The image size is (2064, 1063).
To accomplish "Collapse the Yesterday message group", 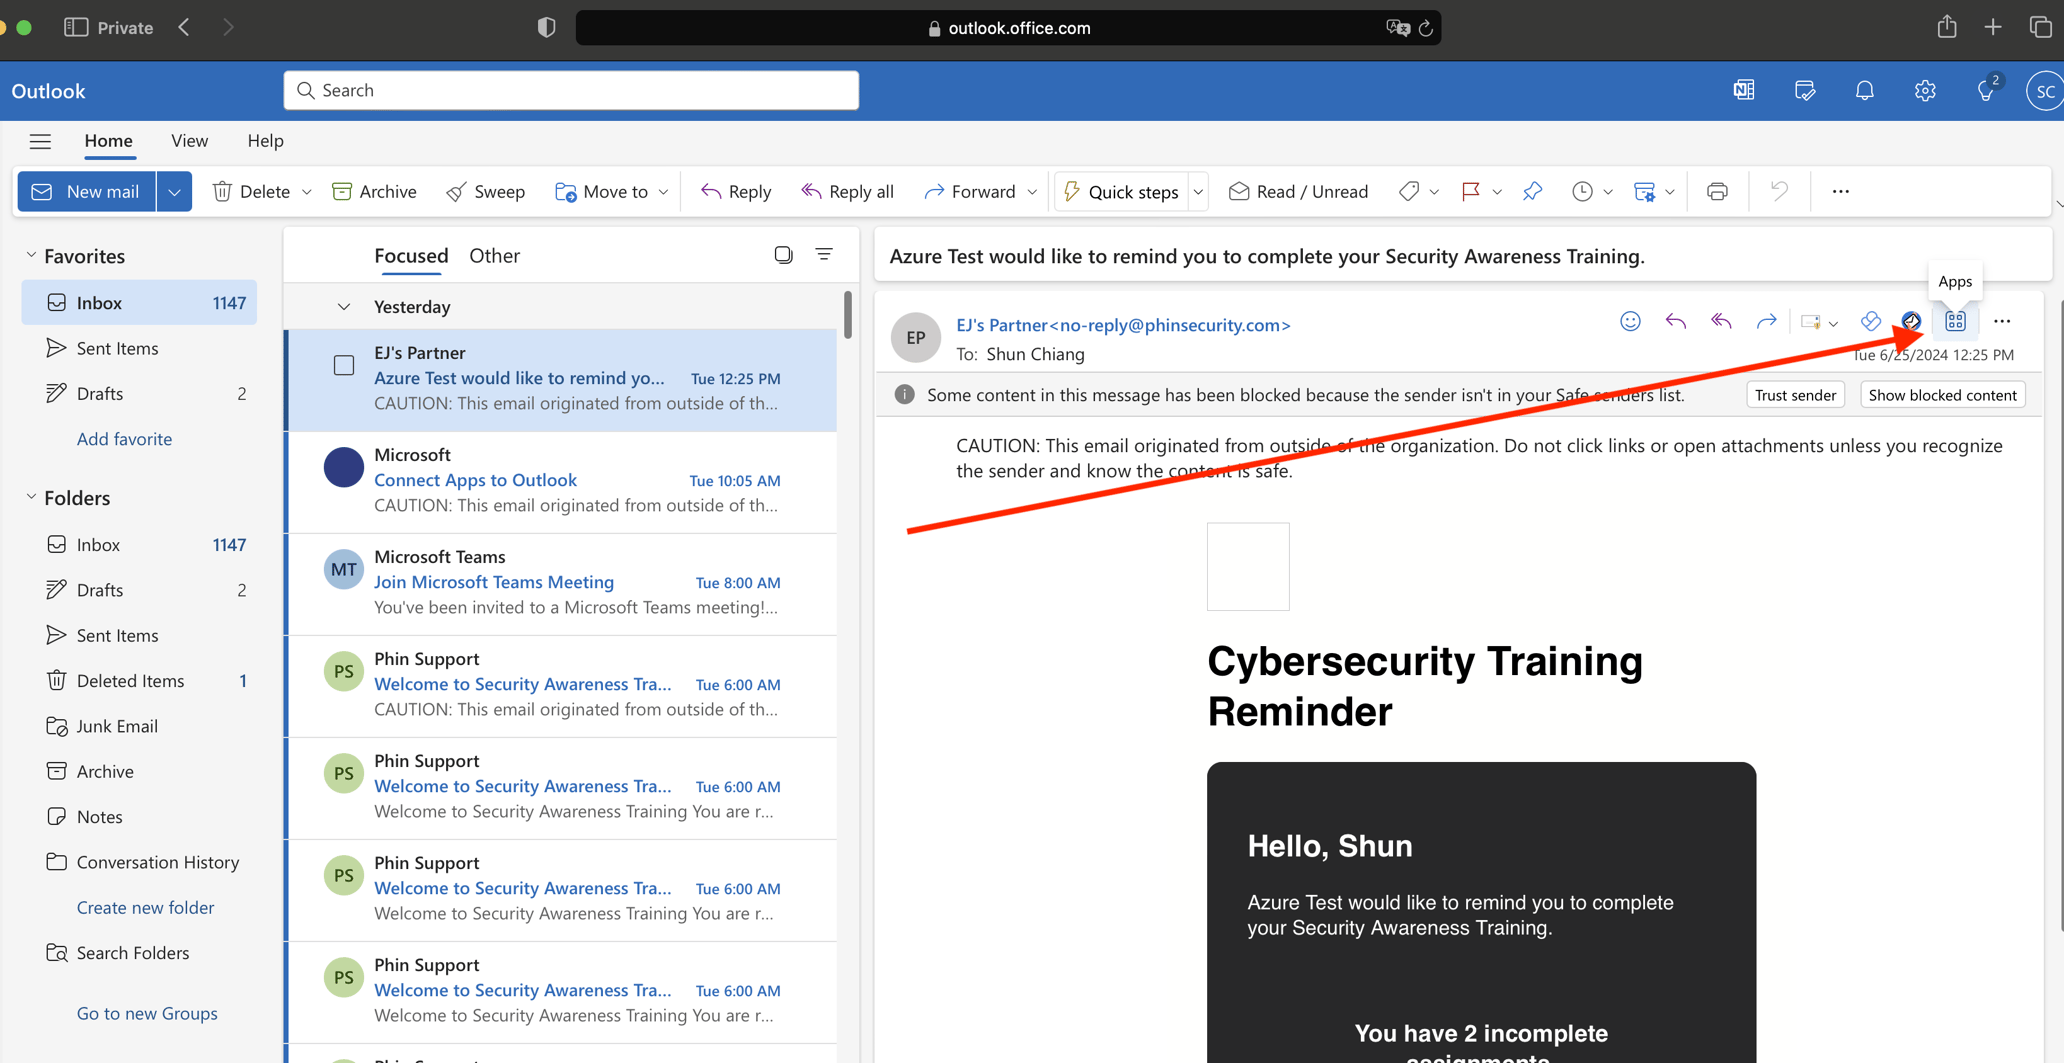I will 344,307.
